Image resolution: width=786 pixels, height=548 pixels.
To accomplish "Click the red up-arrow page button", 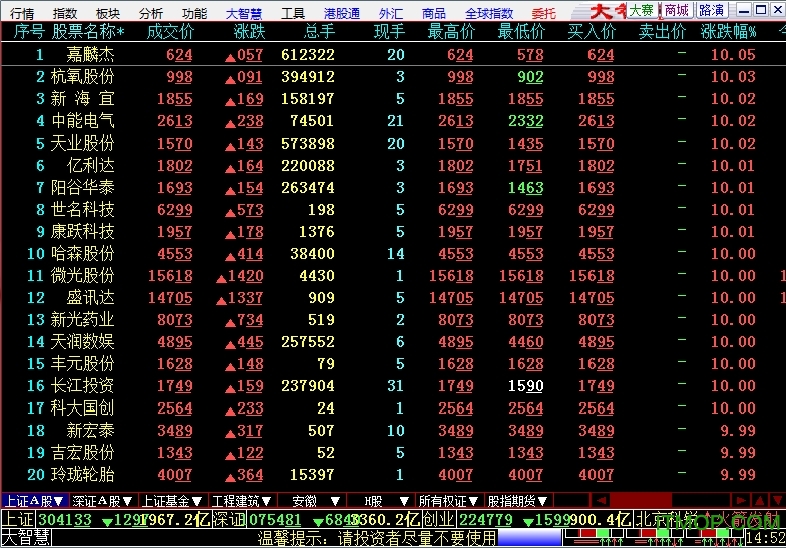I will pos(760,500).
